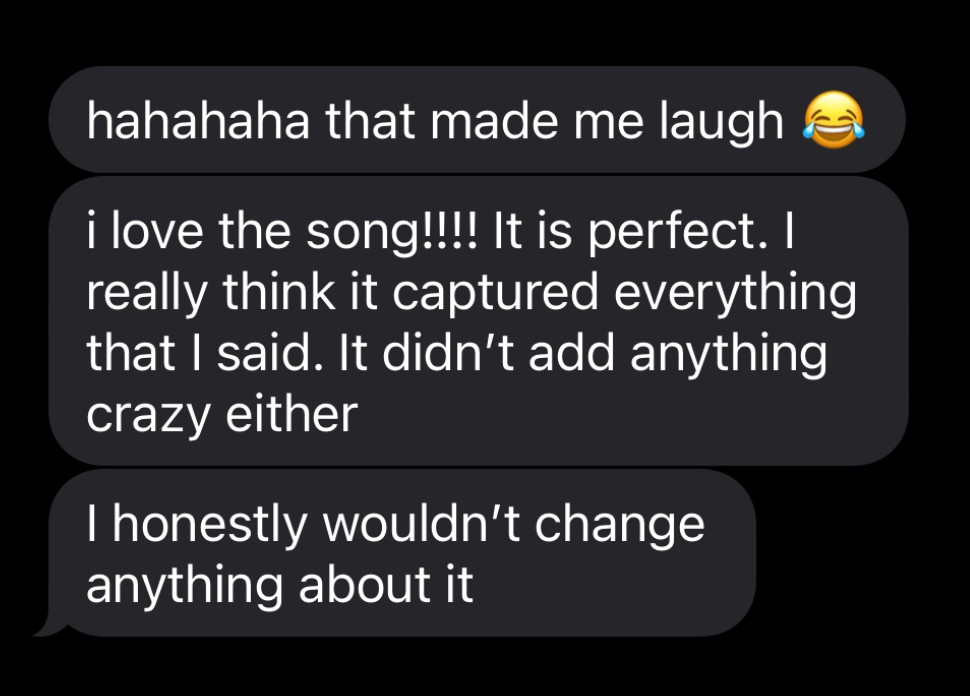Click the tail of the last message bubble
Viewport: 970px width, 696px height.
tap(47, 628)
